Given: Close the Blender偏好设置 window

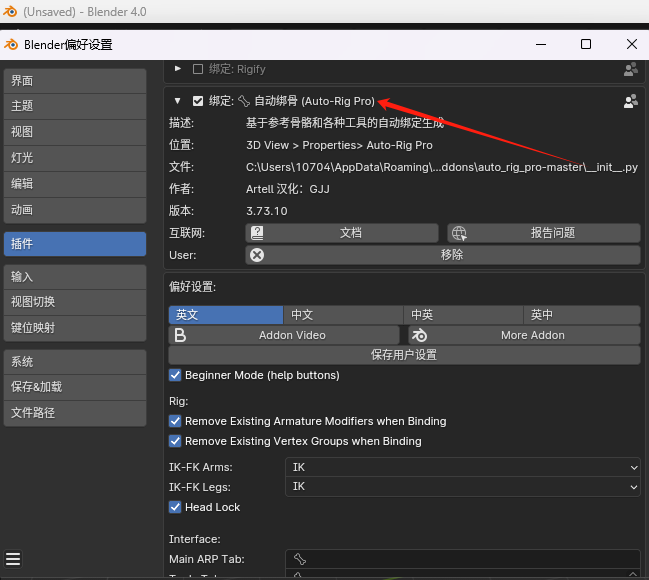Looking at the screenshot, I should click(632, 44).
